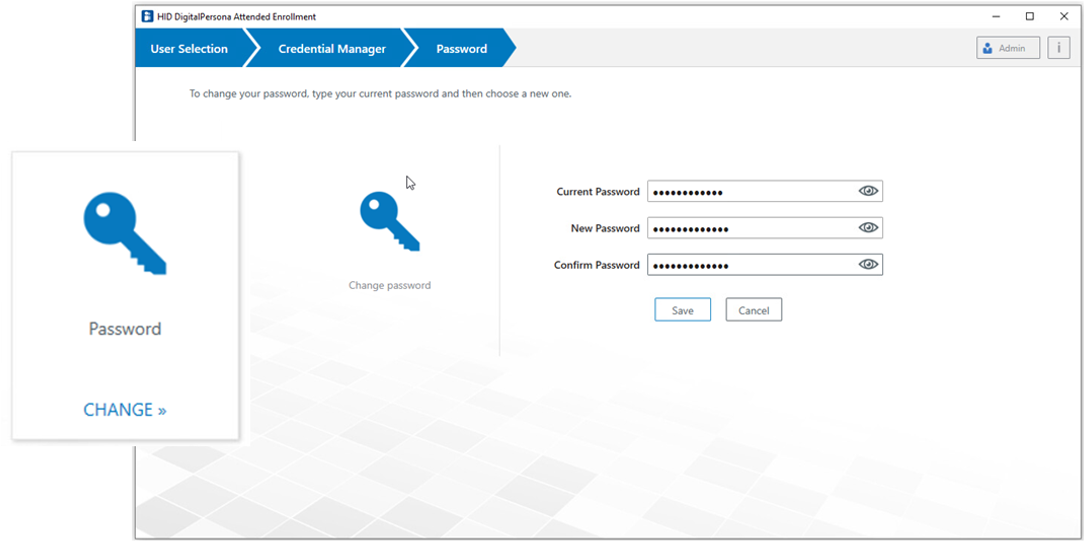Cancel the password change
Viewport: 1089px width, 546px height.
(753, 310)
